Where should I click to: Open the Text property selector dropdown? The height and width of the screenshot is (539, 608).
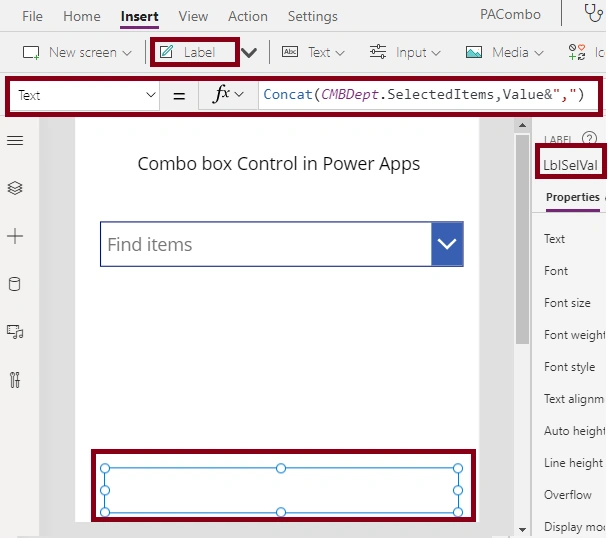[x=84, y=95]
